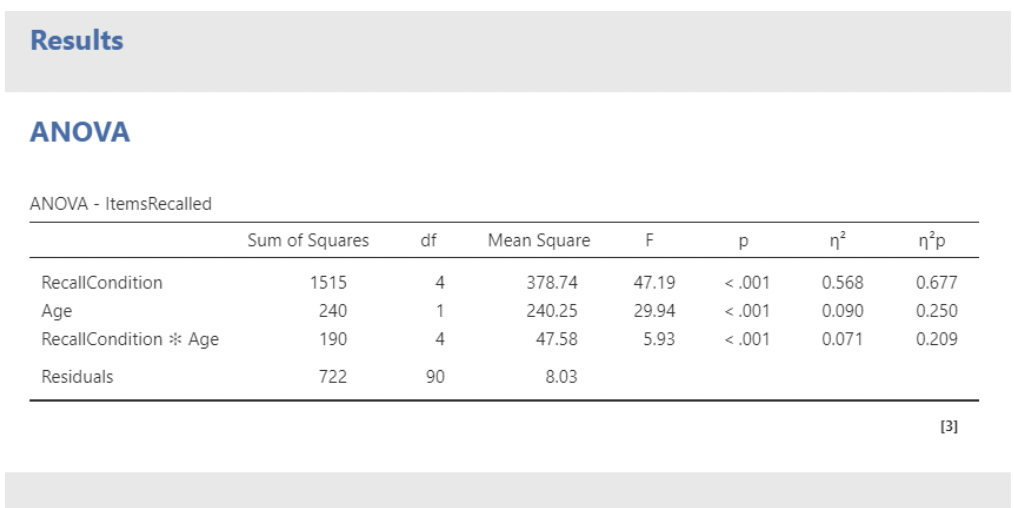Click the Sum of Squares column header
This screenshot has height=508, width=1014.
pyautogui.click(x=308, y=240)
